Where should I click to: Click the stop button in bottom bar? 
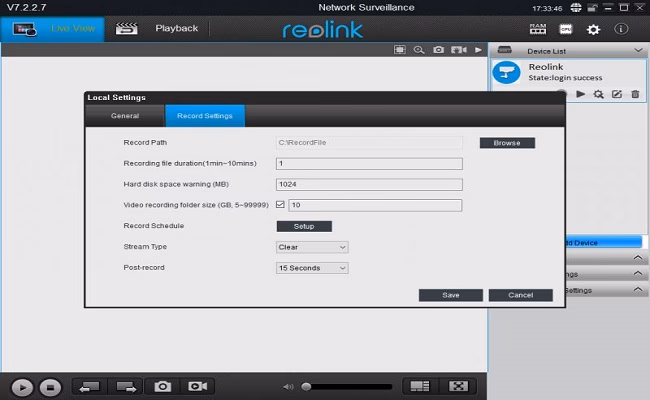50,387
